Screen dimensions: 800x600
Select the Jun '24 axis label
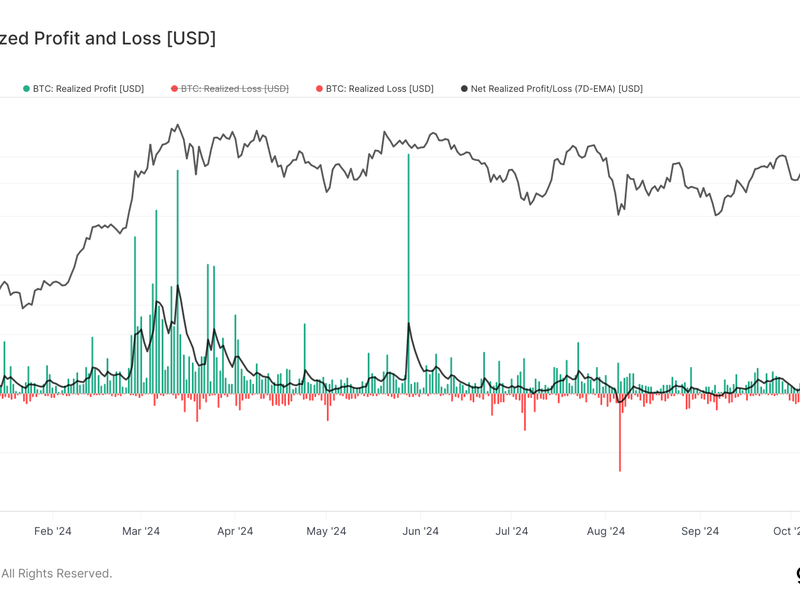point(420,531)
